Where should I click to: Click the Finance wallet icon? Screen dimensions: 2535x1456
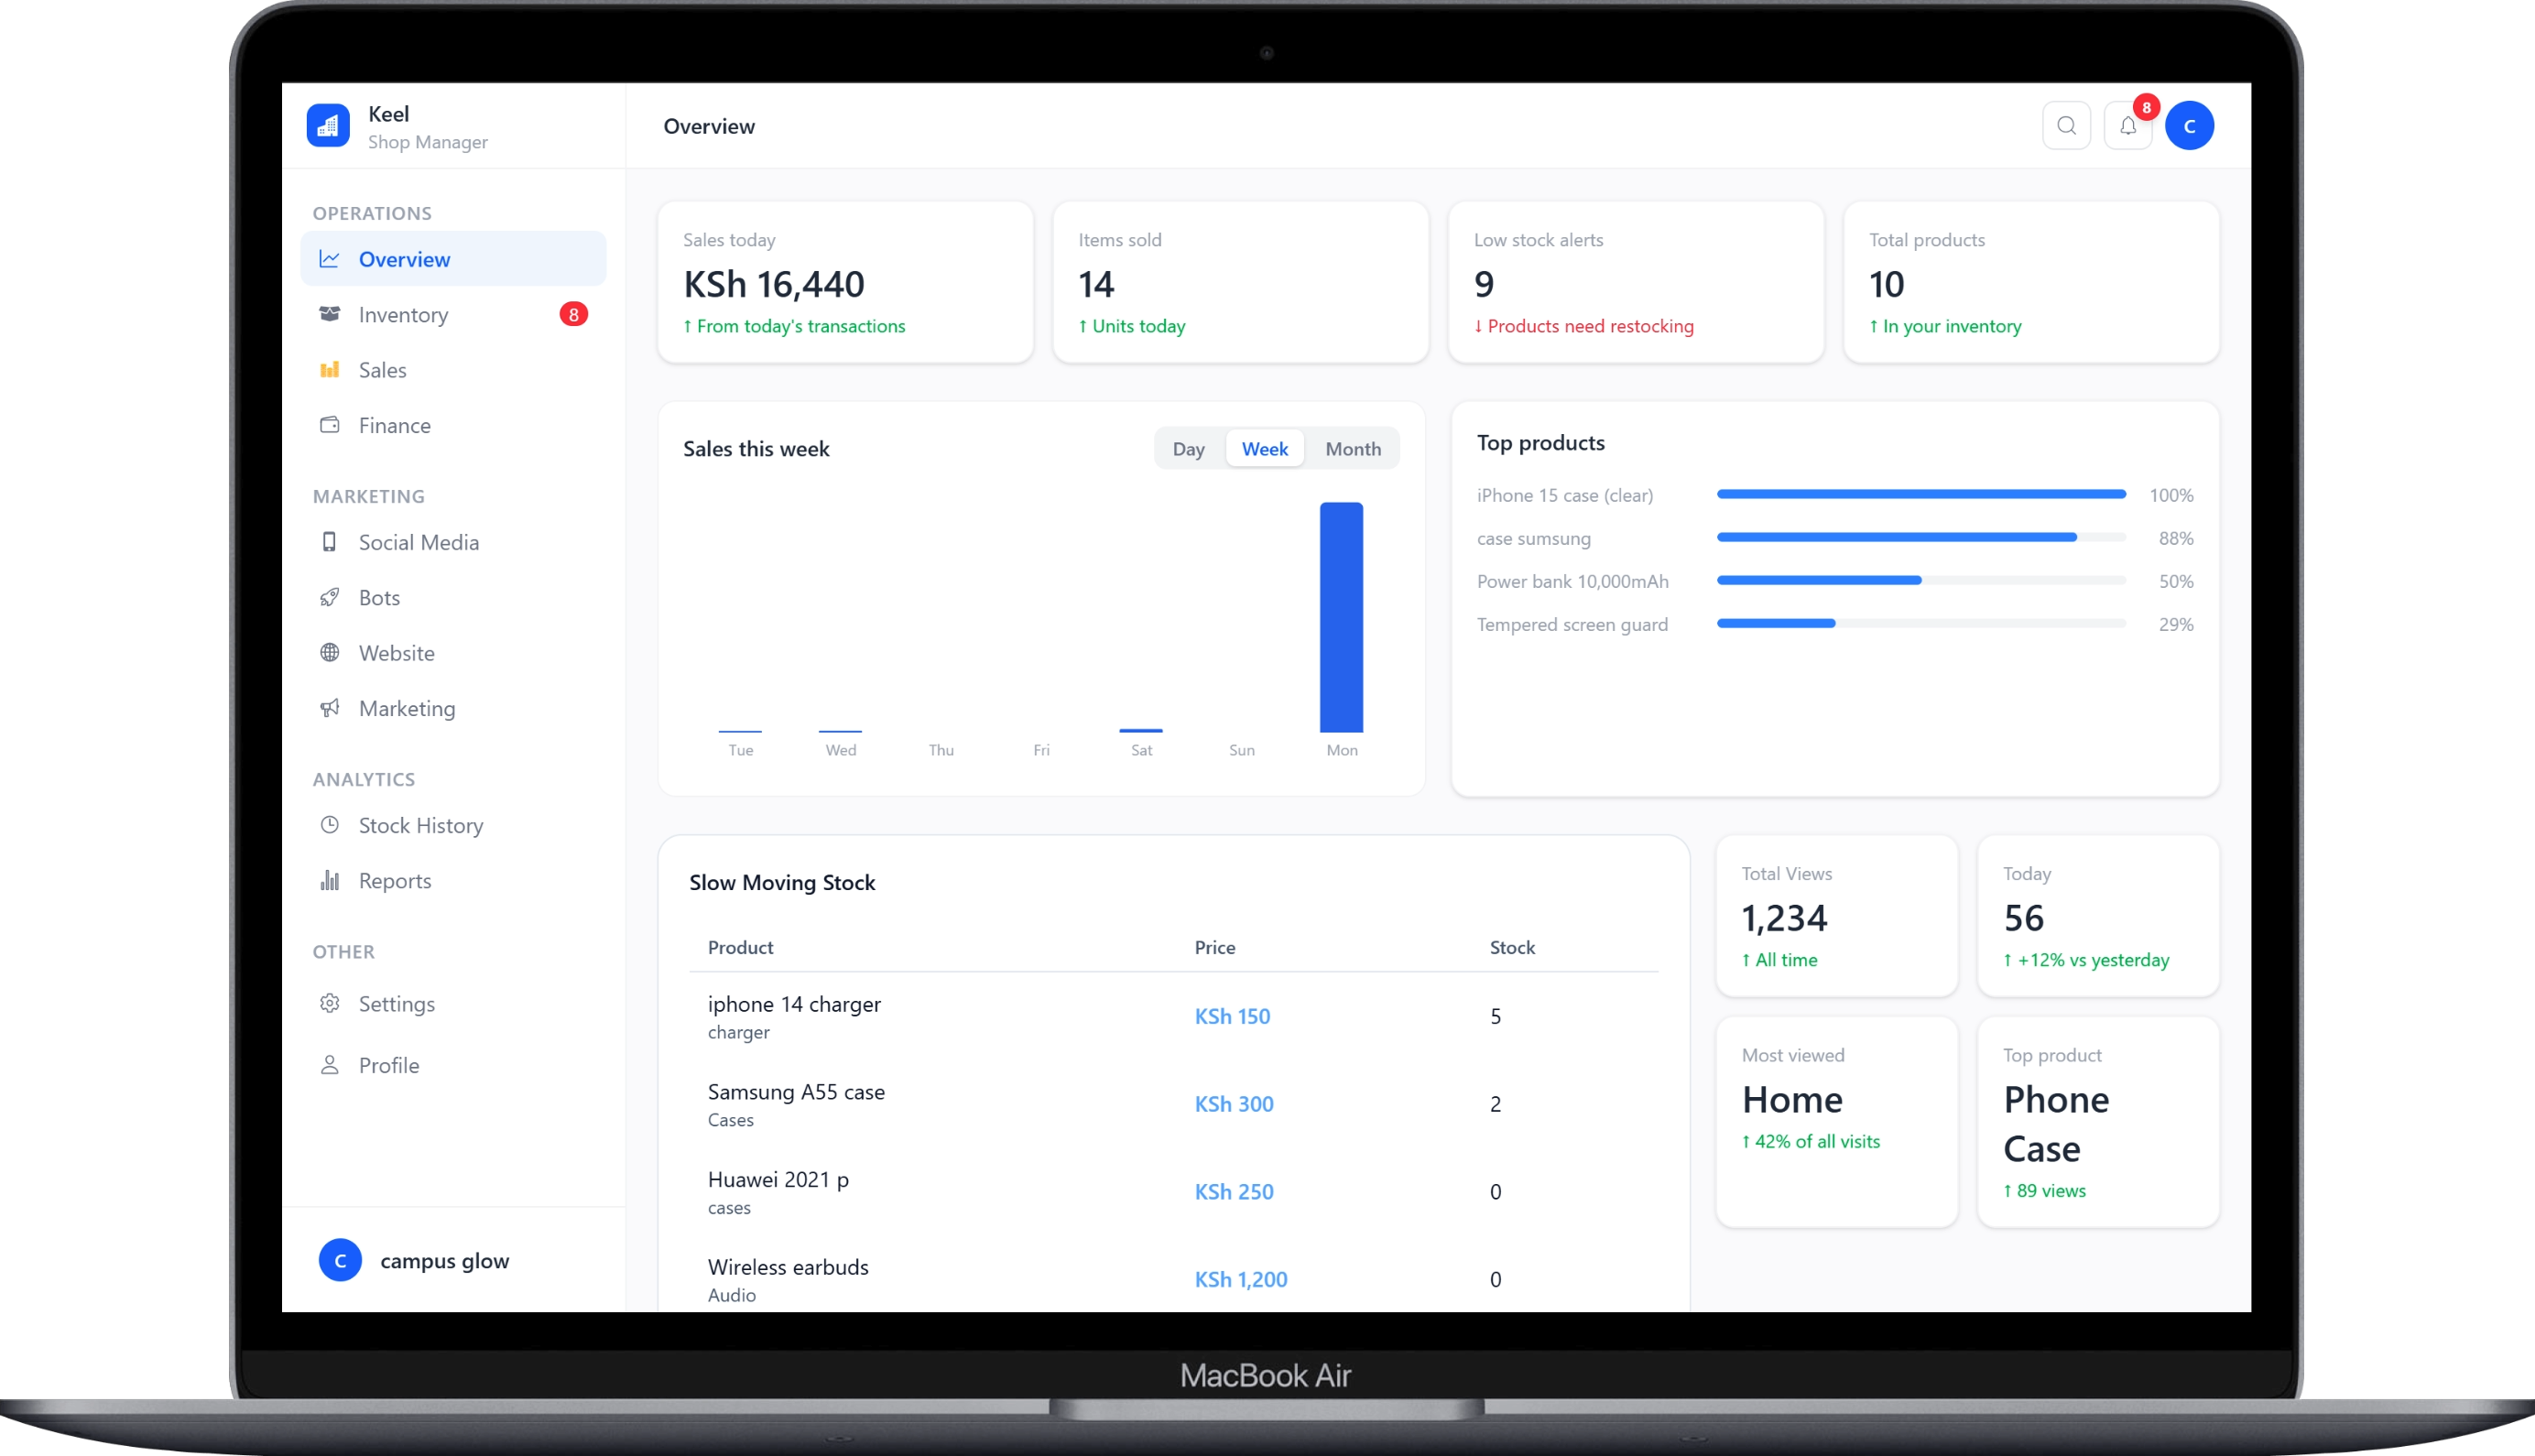[x=329, y=425]
